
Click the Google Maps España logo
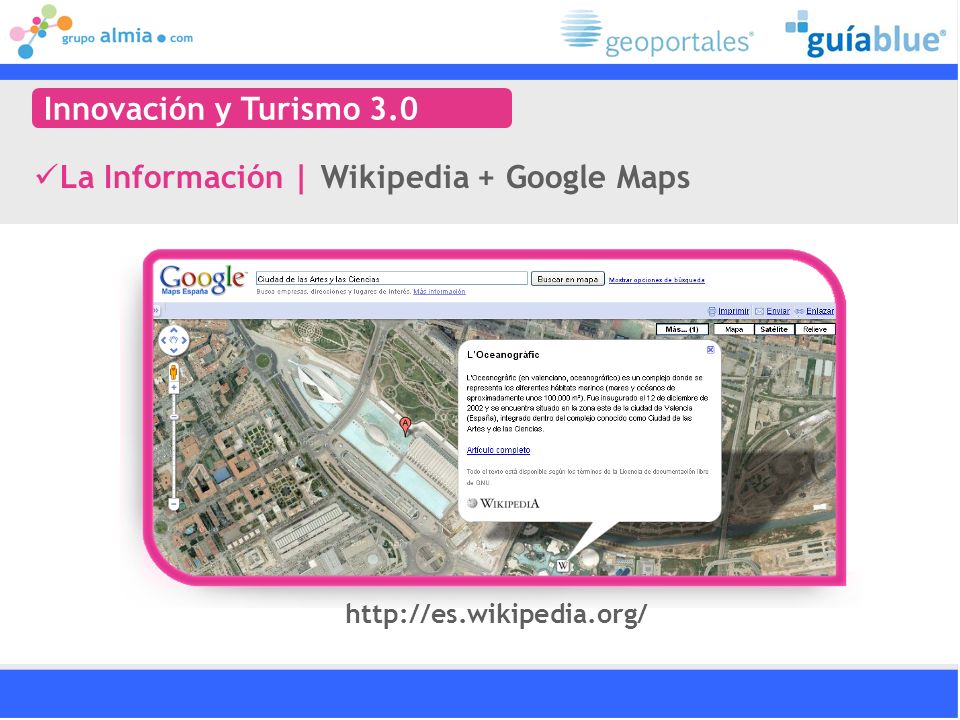click(203, 280)
